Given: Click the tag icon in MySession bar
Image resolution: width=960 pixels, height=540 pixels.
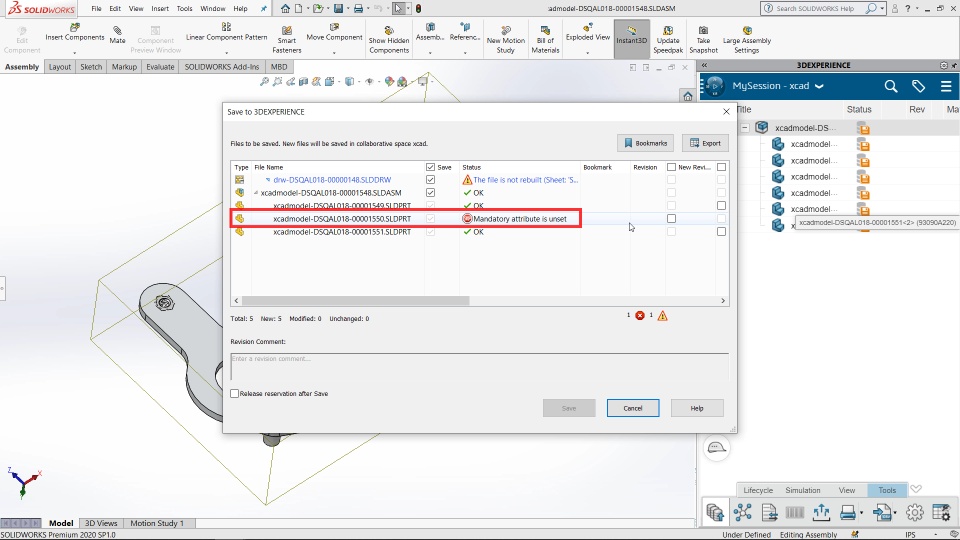Looking at the screenshot, I should click(x=918, y=86).
